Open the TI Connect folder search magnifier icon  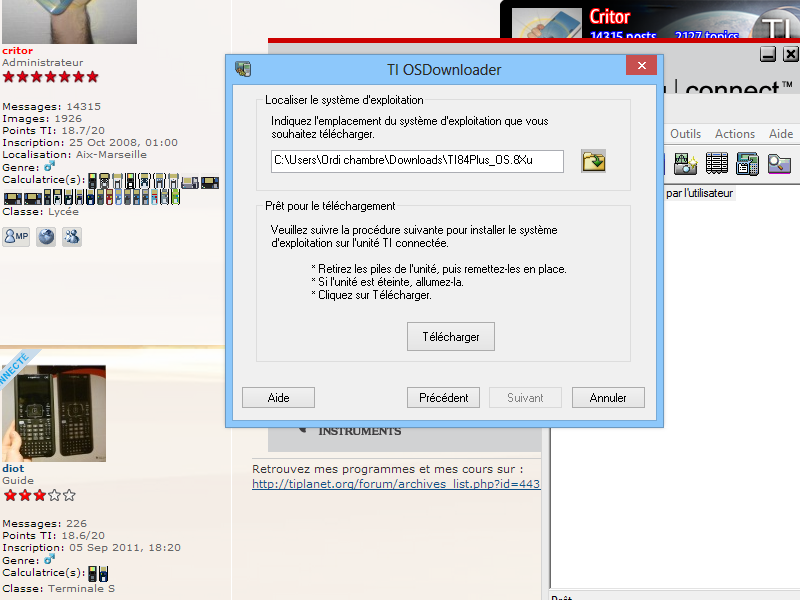tap(779, 164)
